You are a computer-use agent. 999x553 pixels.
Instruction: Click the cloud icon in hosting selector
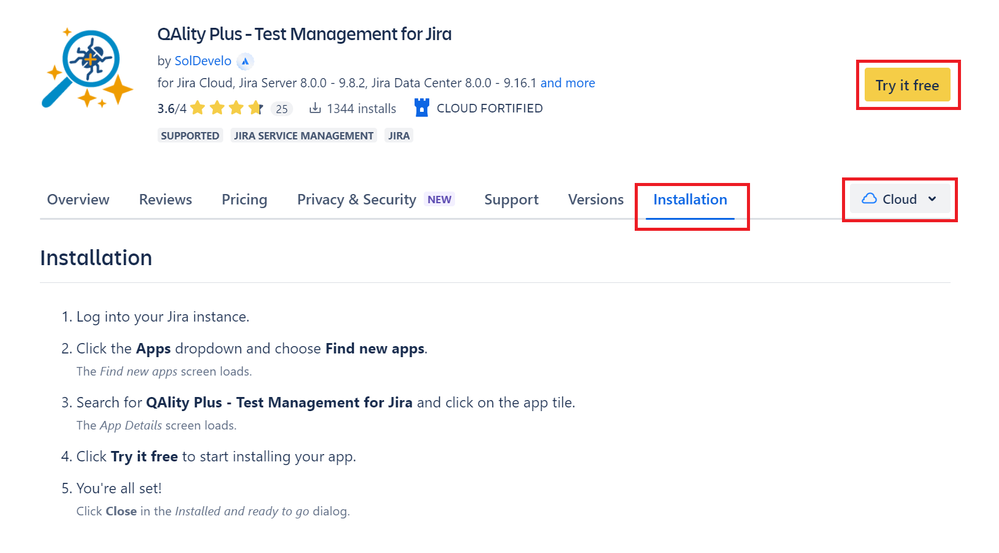pyautogui.click(x=869, y=199)
